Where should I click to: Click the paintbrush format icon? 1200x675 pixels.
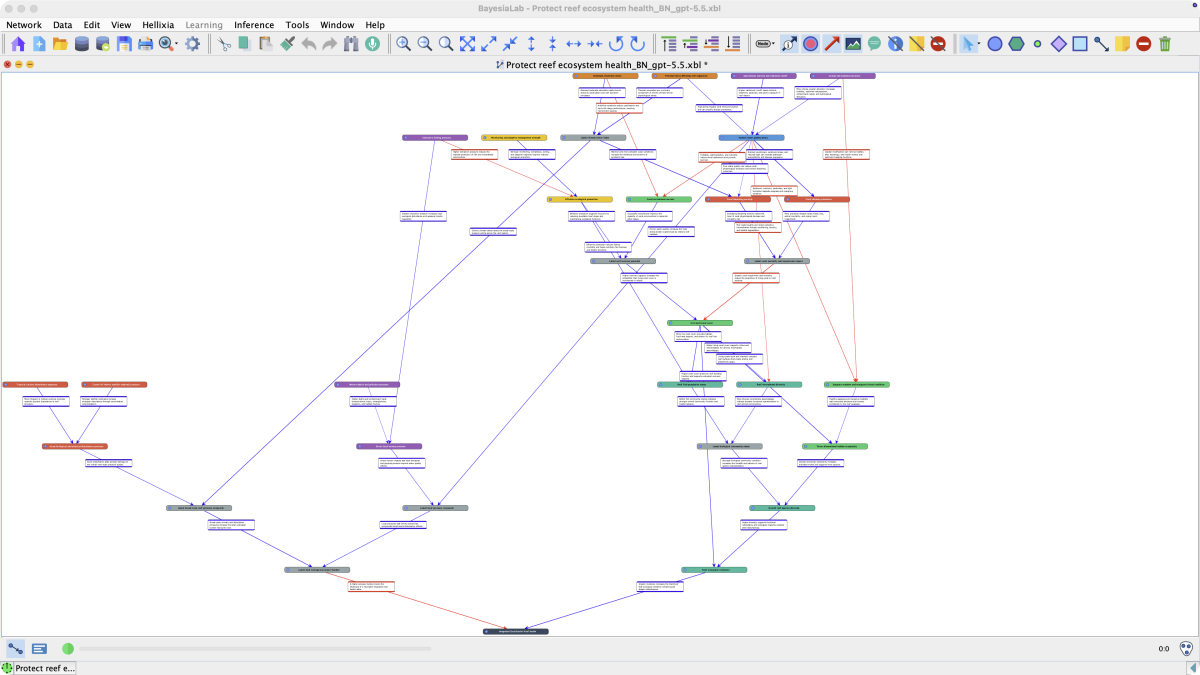[287, 44]
